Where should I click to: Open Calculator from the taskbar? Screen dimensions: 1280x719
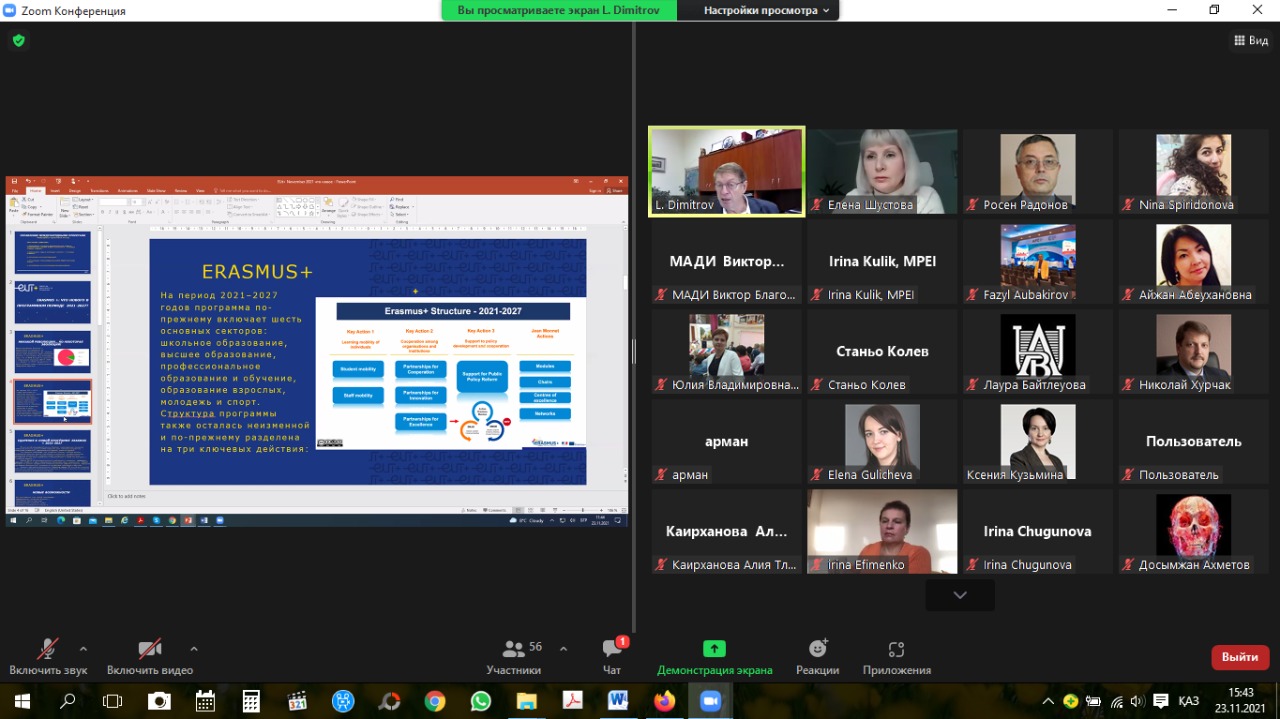251,701
